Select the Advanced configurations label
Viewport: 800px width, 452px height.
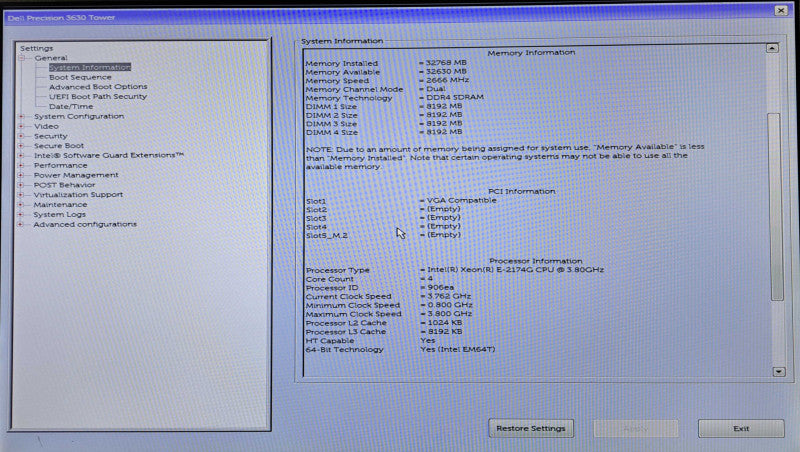point(85,224)
